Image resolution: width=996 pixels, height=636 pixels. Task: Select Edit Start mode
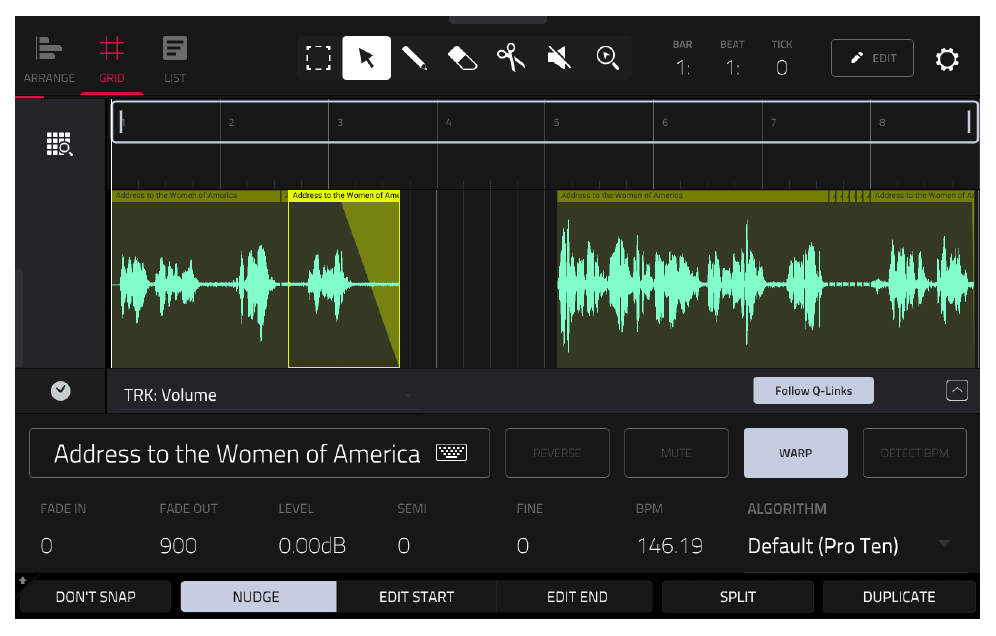coord(417,597)
